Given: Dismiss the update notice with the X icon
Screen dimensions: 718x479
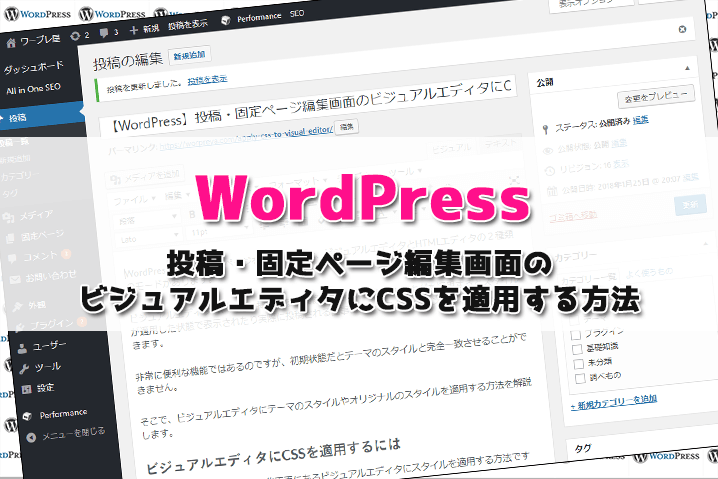Looking at the screenshot, I should (682, 29).
